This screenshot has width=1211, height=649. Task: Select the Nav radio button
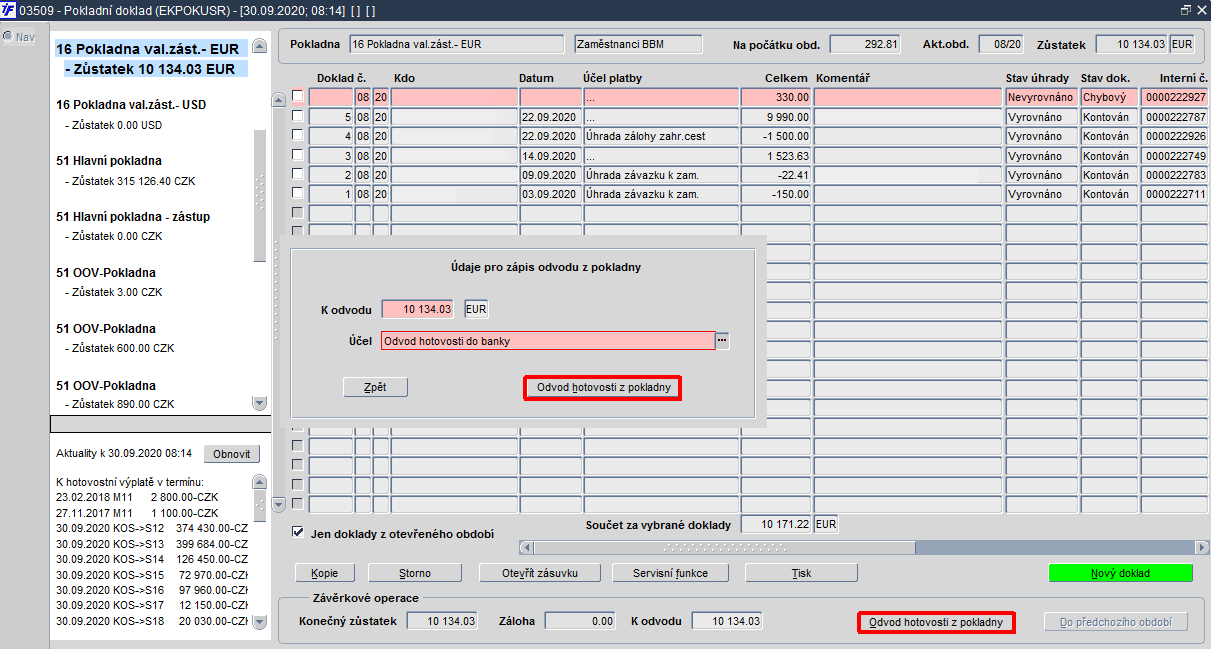[x=7, y=37]
